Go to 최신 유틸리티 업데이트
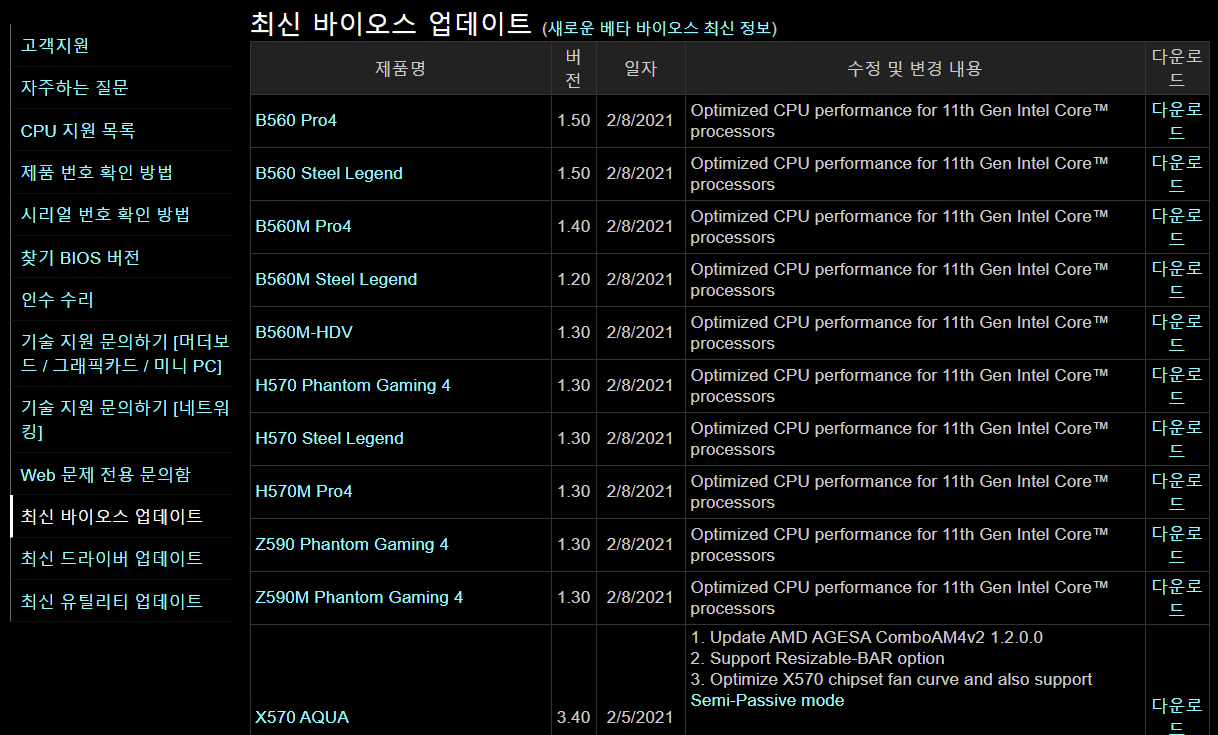The image size is (1218, 735). click(x=112, y=601)
